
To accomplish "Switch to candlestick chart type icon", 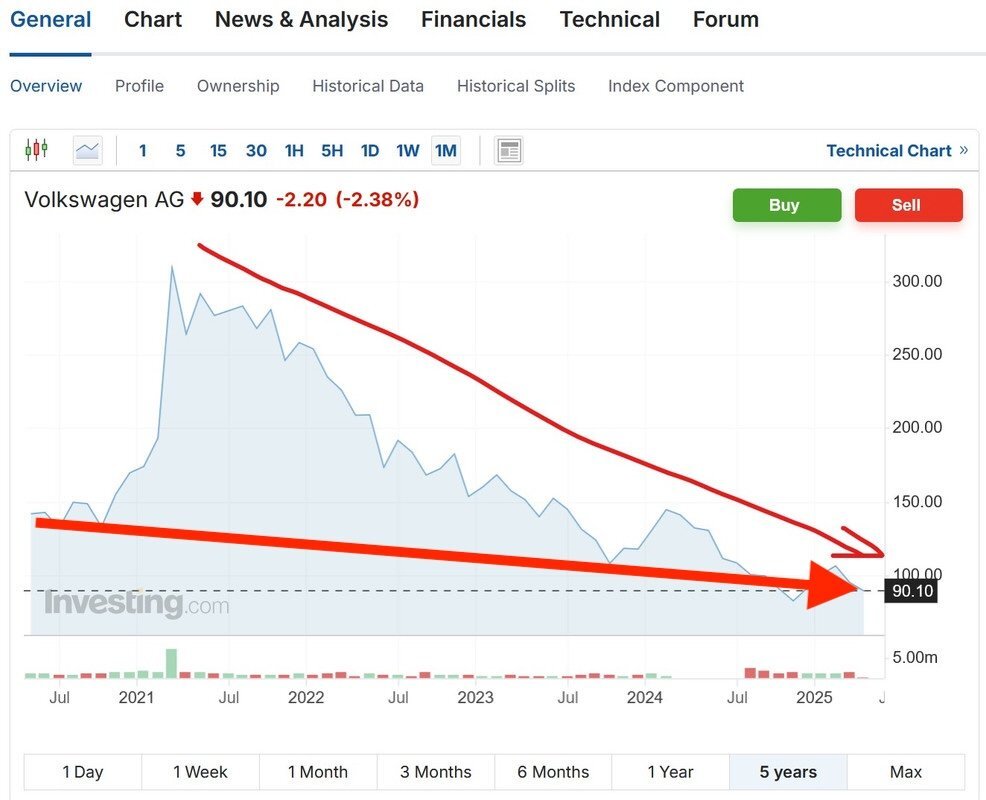I will pyautogui.click(x=36, y=150).
